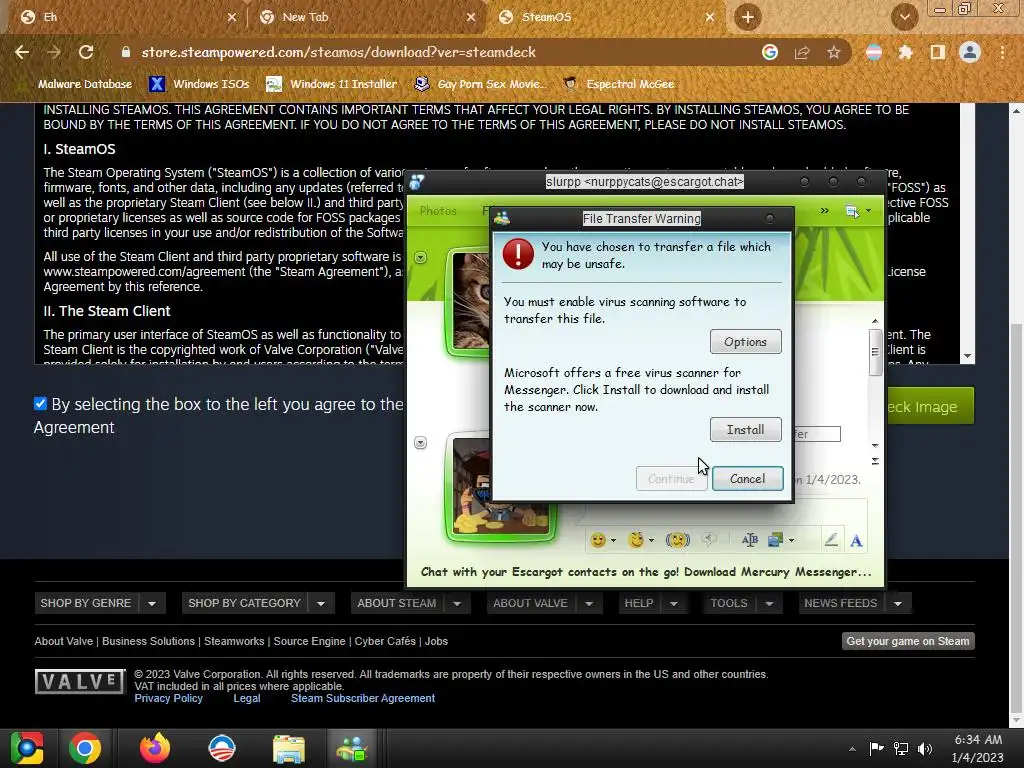Expand the winks dropdown arrow
The width and height of the screenshot is (1024, 768).
point(651,541)
